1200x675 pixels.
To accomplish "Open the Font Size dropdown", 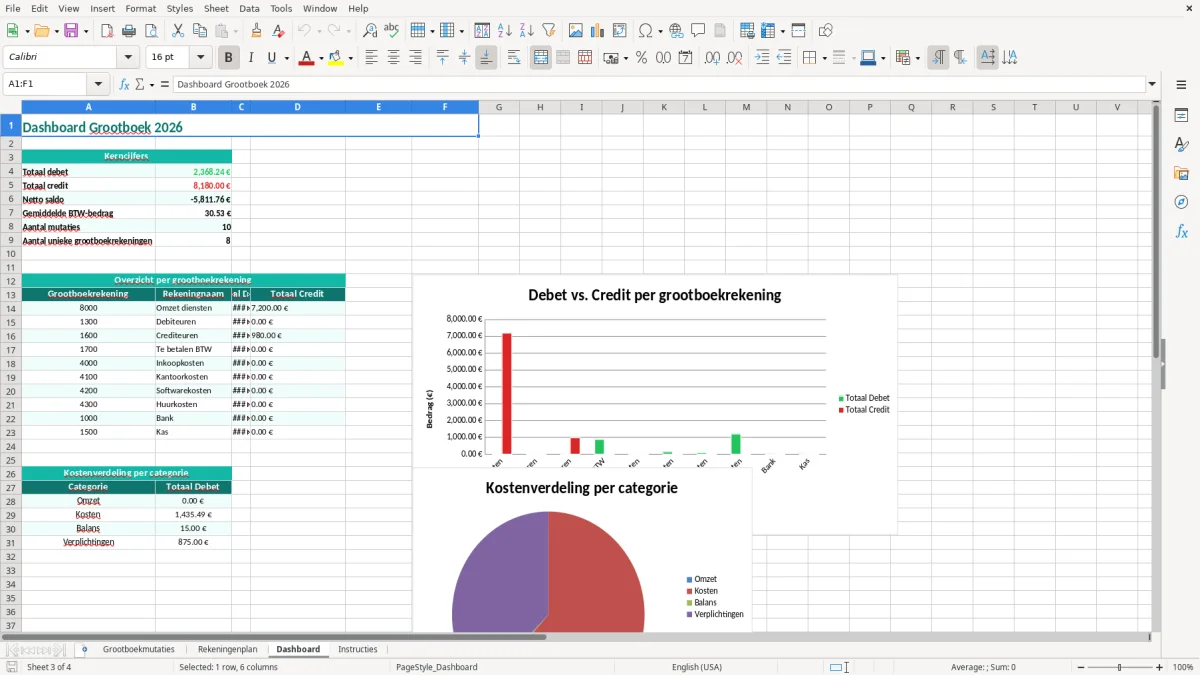I will tap(201, 58).
